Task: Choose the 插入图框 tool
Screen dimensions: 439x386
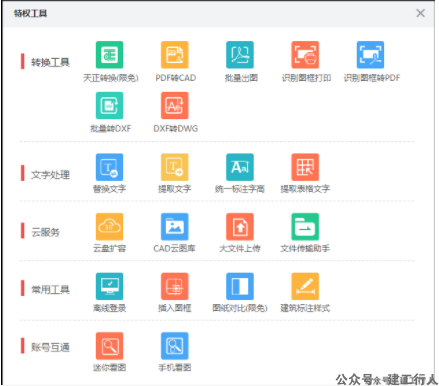Action: point(175,286)
